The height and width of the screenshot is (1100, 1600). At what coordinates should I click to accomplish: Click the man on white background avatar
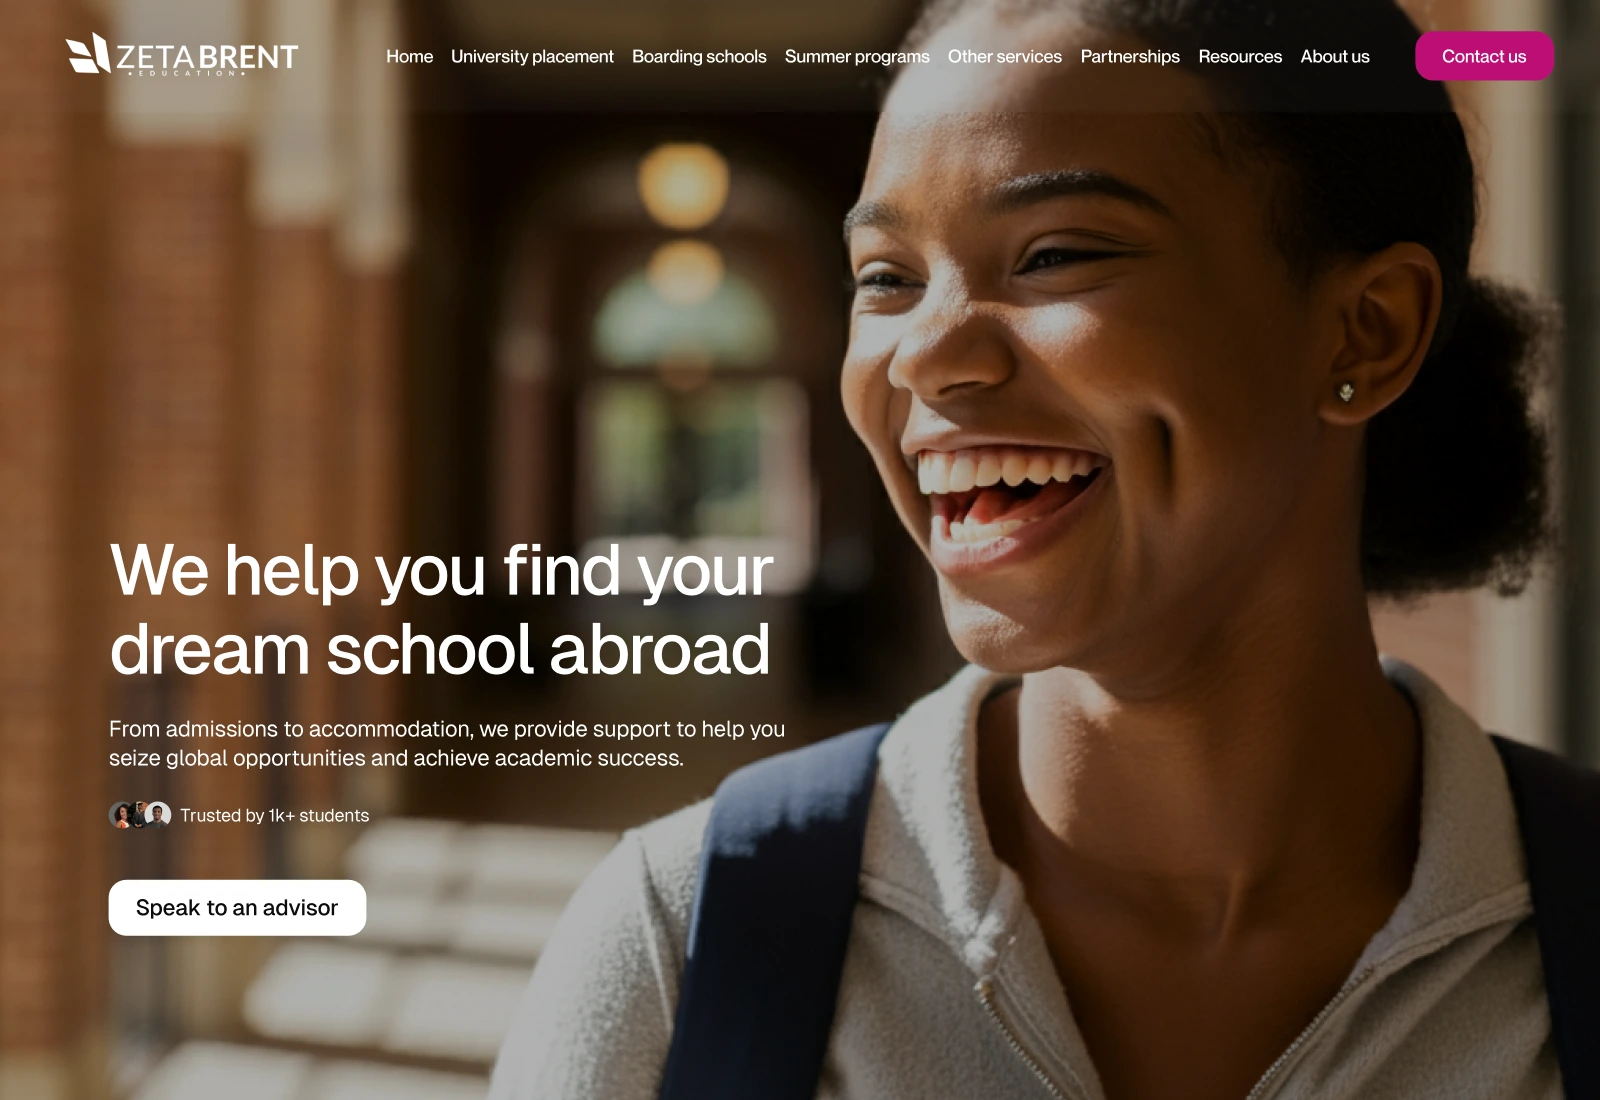tap(158, 815)
